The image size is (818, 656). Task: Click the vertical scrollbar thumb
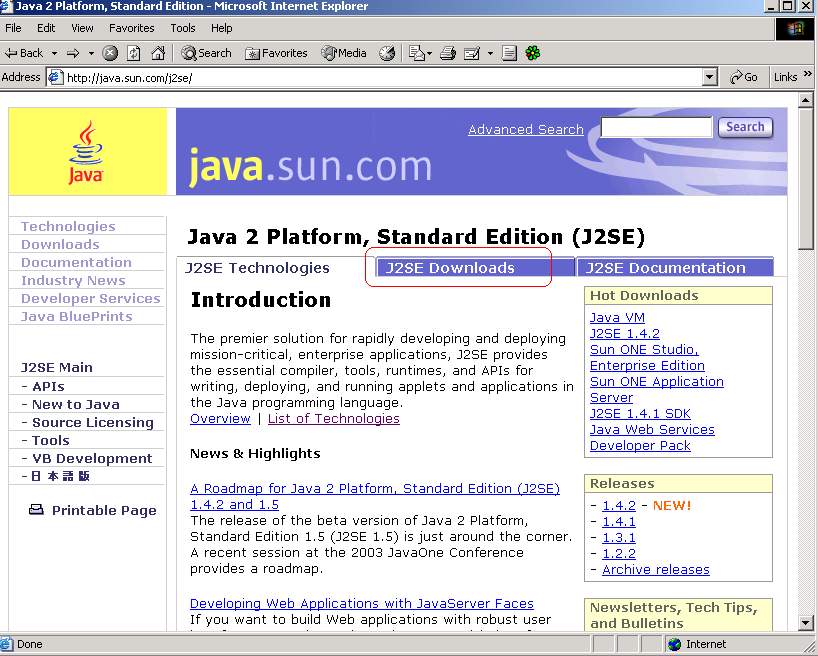click(806, 178)
